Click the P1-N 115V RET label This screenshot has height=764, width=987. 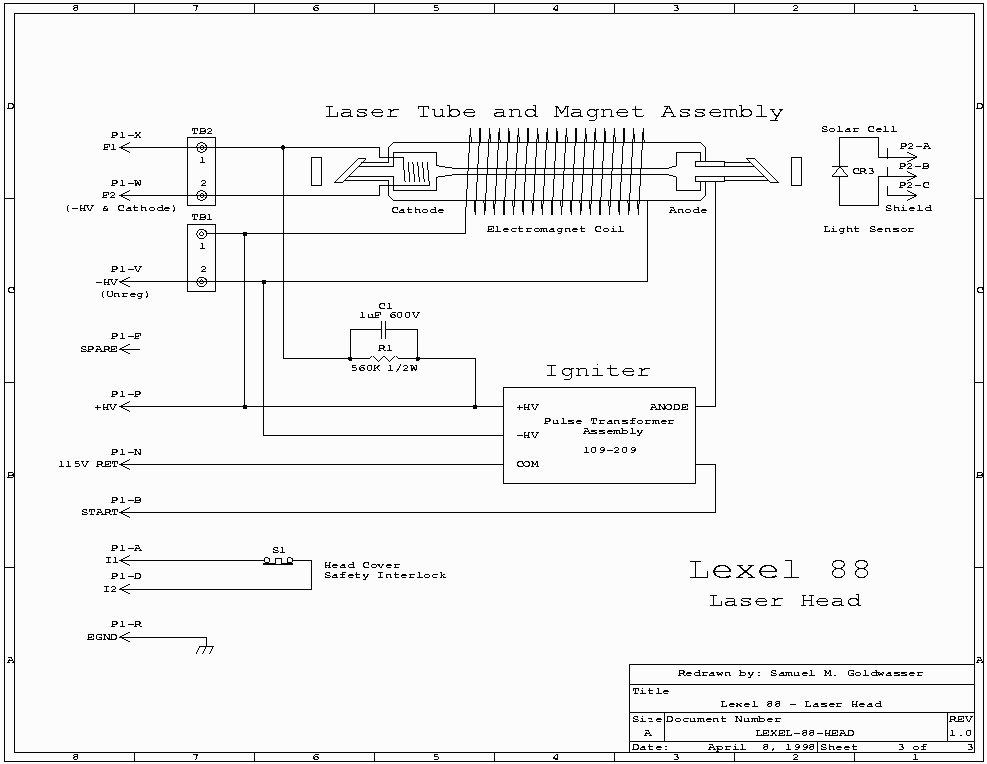point(88,464)
